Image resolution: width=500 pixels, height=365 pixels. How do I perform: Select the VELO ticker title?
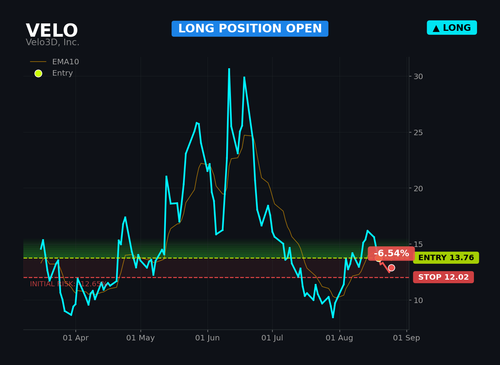(x=52, y=30)
